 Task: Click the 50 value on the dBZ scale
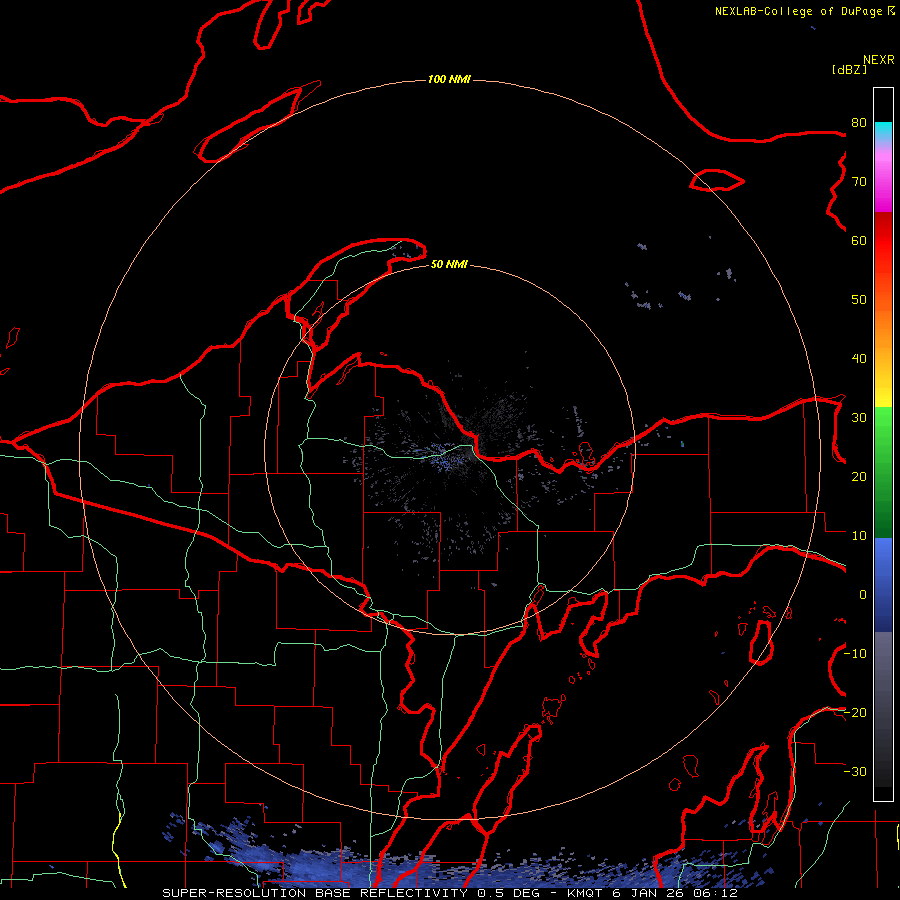[x=859, y=300]
